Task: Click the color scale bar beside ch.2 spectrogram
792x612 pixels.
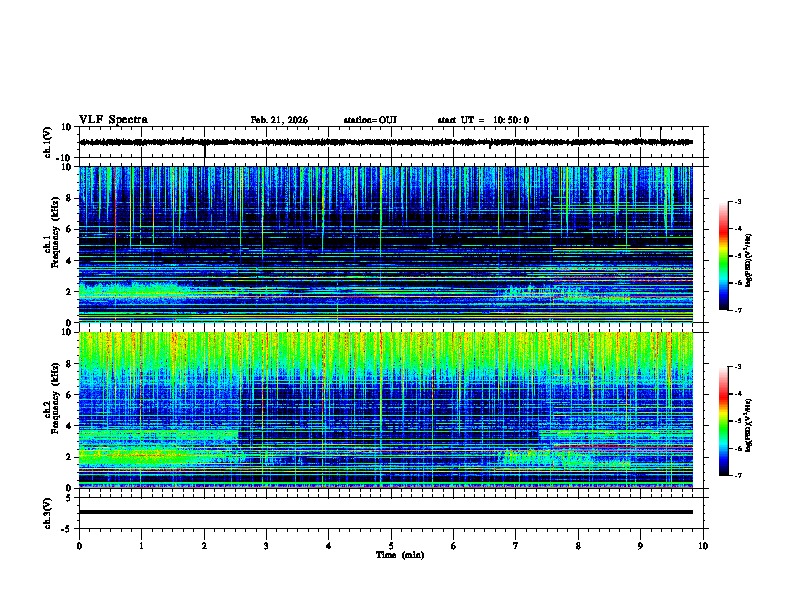Action: (x=723, y=421)
